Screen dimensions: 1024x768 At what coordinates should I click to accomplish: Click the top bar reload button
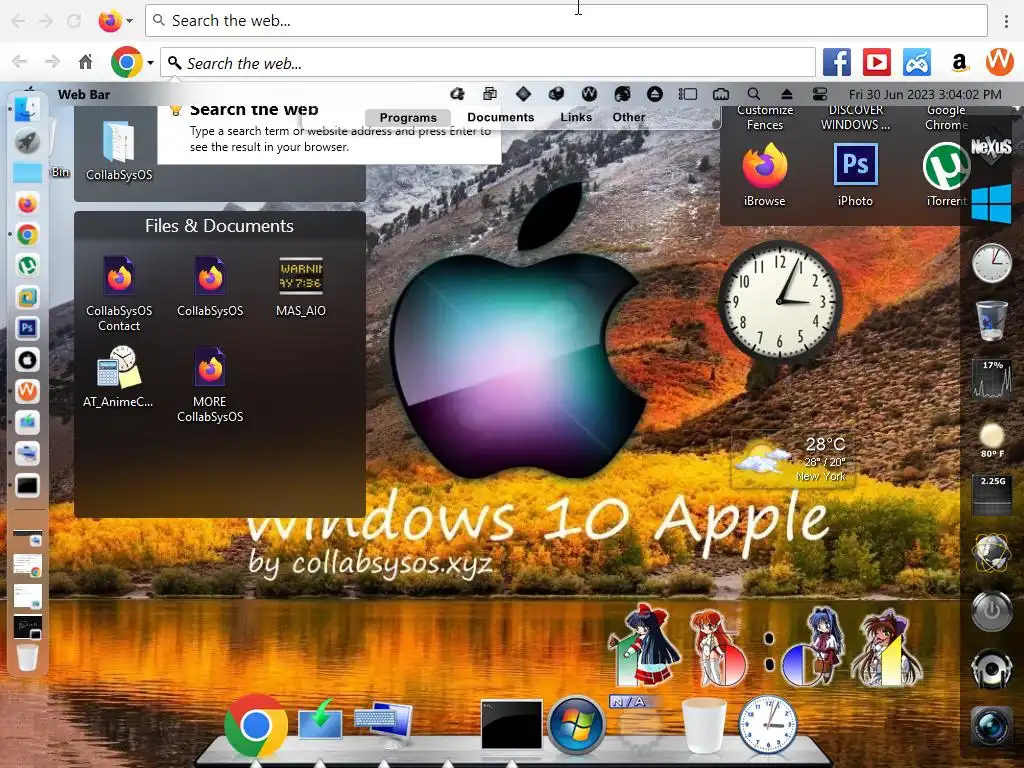[x=74, y=21]
